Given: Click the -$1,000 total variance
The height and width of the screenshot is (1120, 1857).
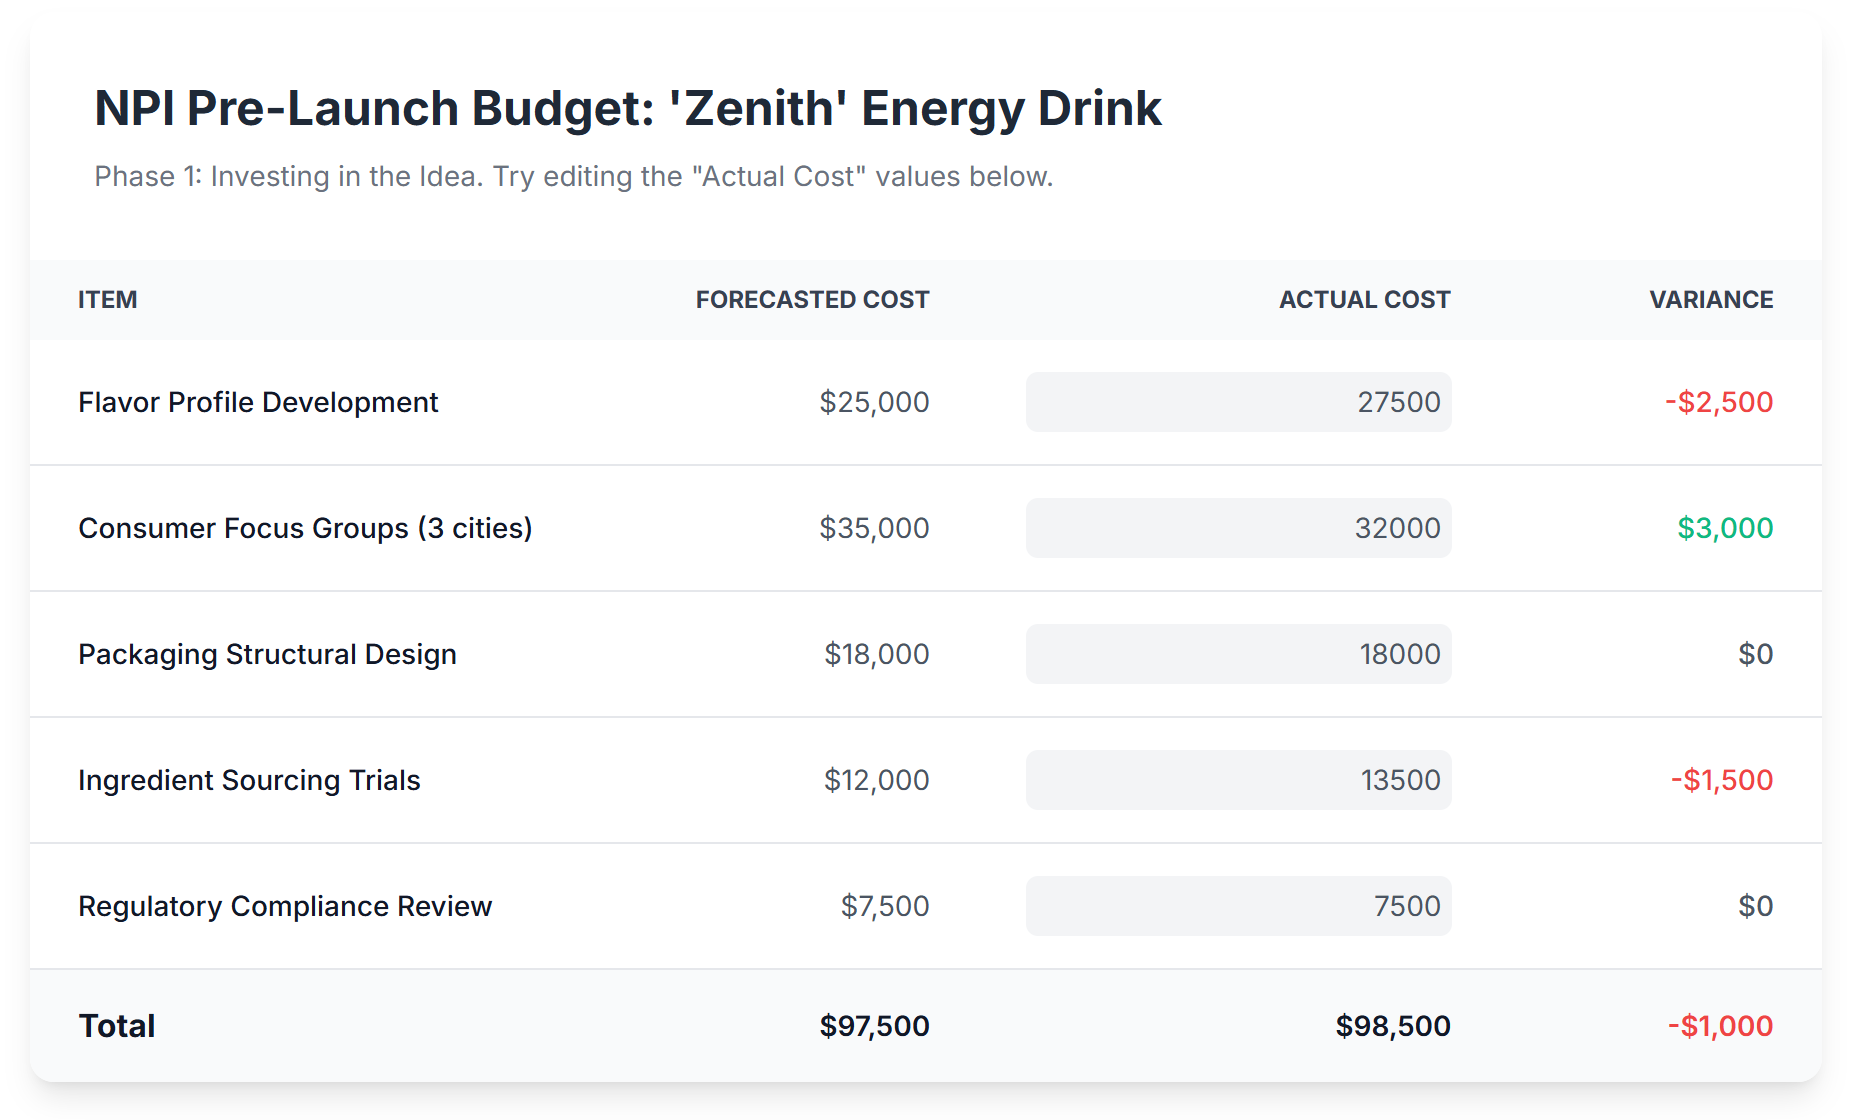Looking at the screenshot, I should [x=1720, y=1026].
